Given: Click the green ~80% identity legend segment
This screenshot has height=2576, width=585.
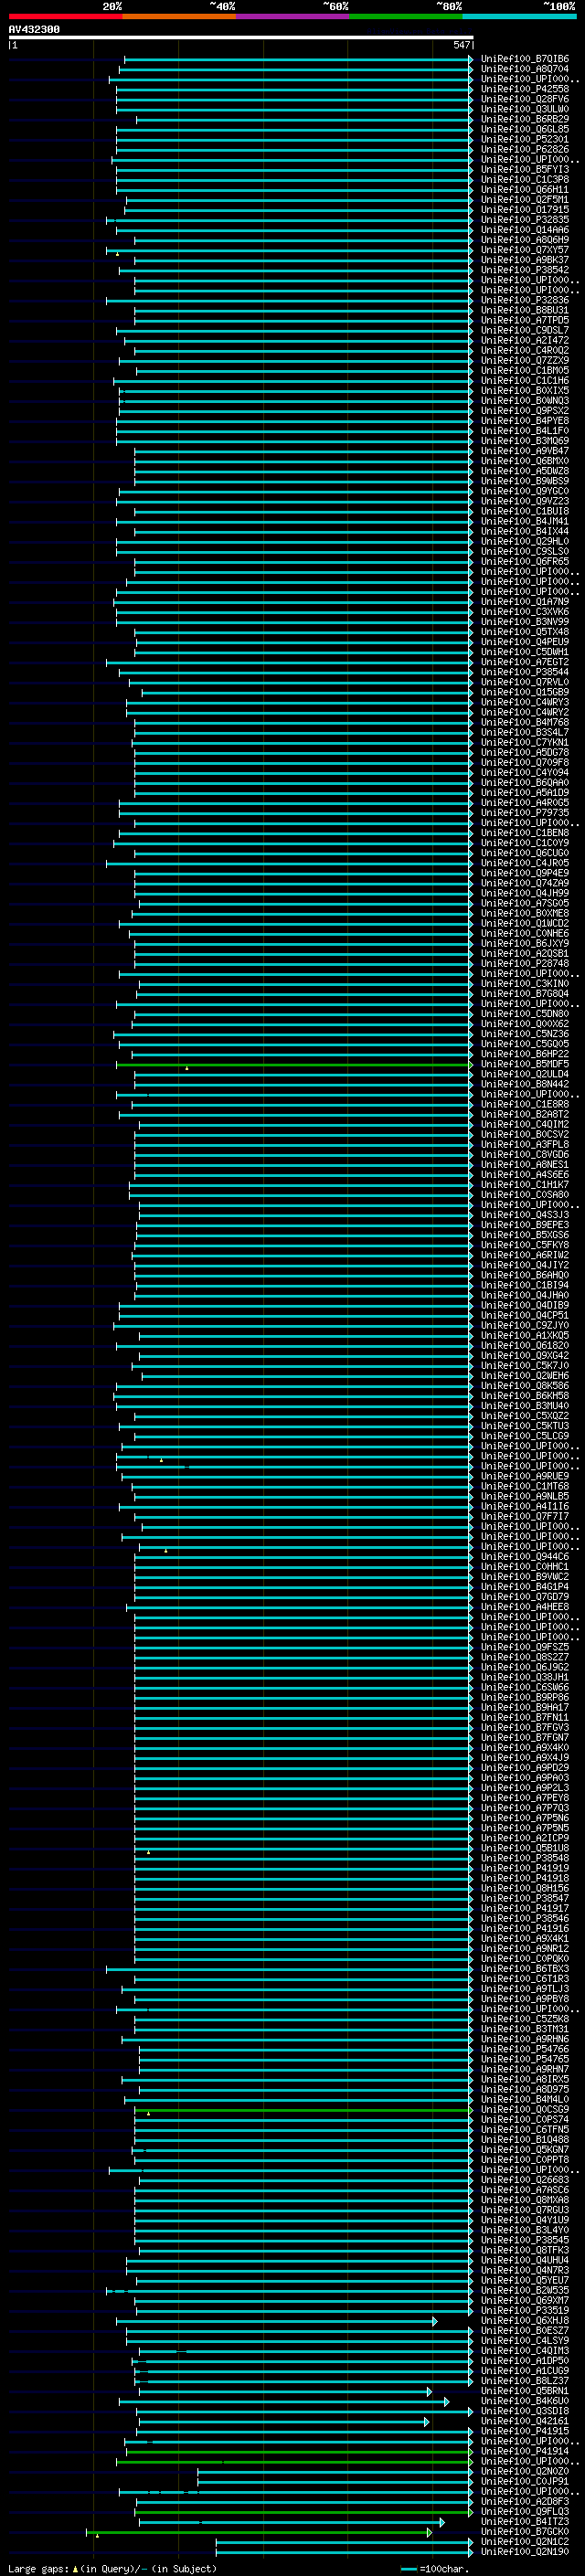Looking at the screenshot, I should click(x=406, y=16).
